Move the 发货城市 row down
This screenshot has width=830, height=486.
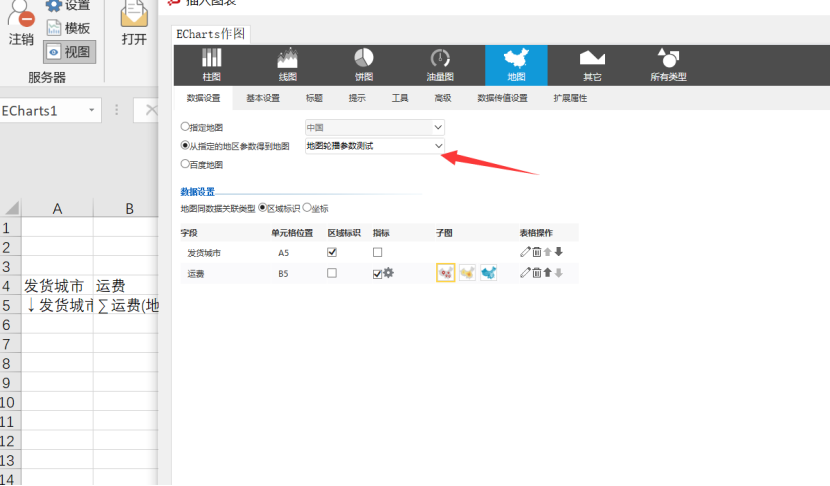[x=558, y=252]
